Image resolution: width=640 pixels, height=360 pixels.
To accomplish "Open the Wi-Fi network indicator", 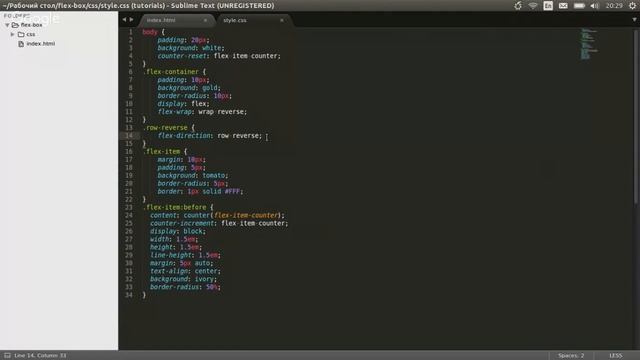I will (533, 6).
